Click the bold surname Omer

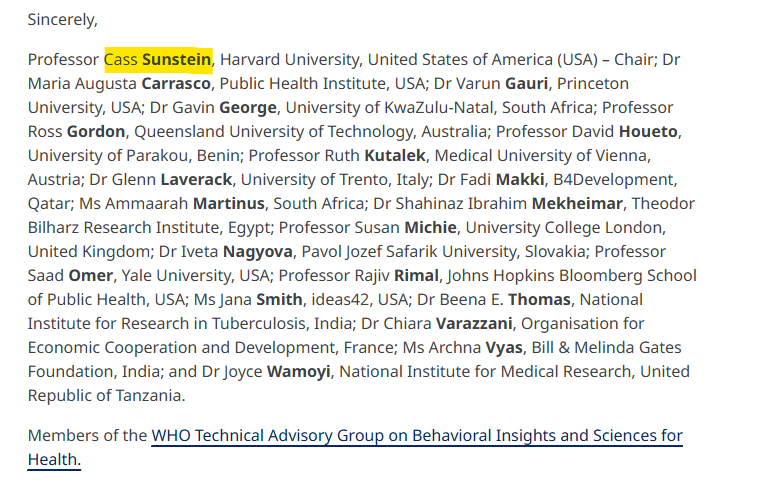[x=90, y=276]
